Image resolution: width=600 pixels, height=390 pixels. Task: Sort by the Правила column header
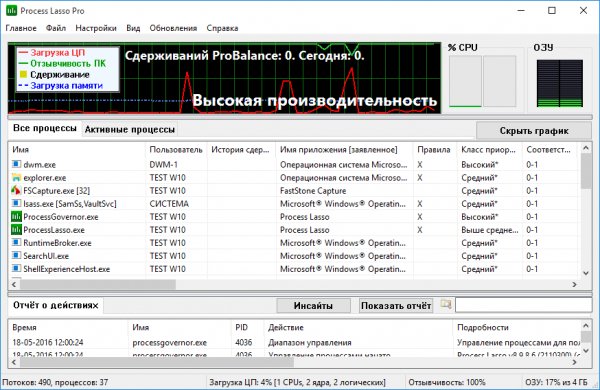[x=435, y=150]
